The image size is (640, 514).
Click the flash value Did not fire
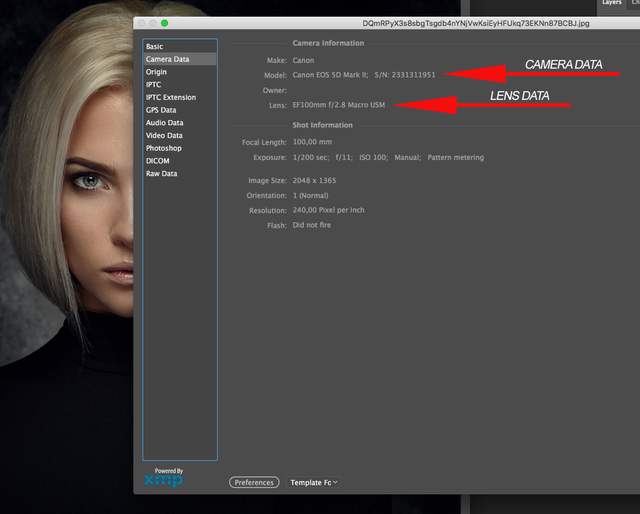[312, 225]
